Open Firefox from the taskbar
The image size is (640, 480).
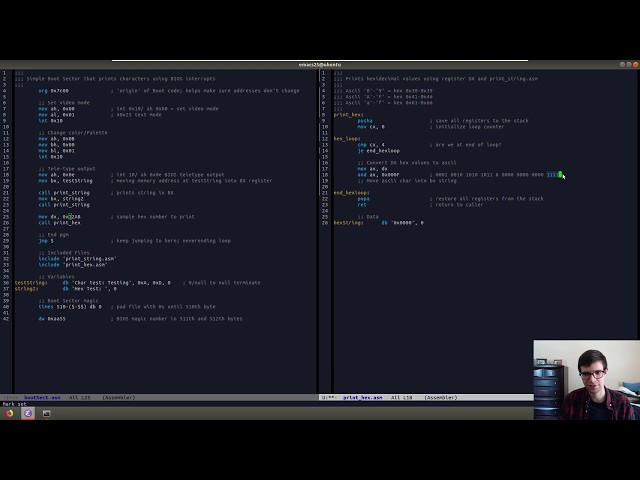click(x=9, y=413)
